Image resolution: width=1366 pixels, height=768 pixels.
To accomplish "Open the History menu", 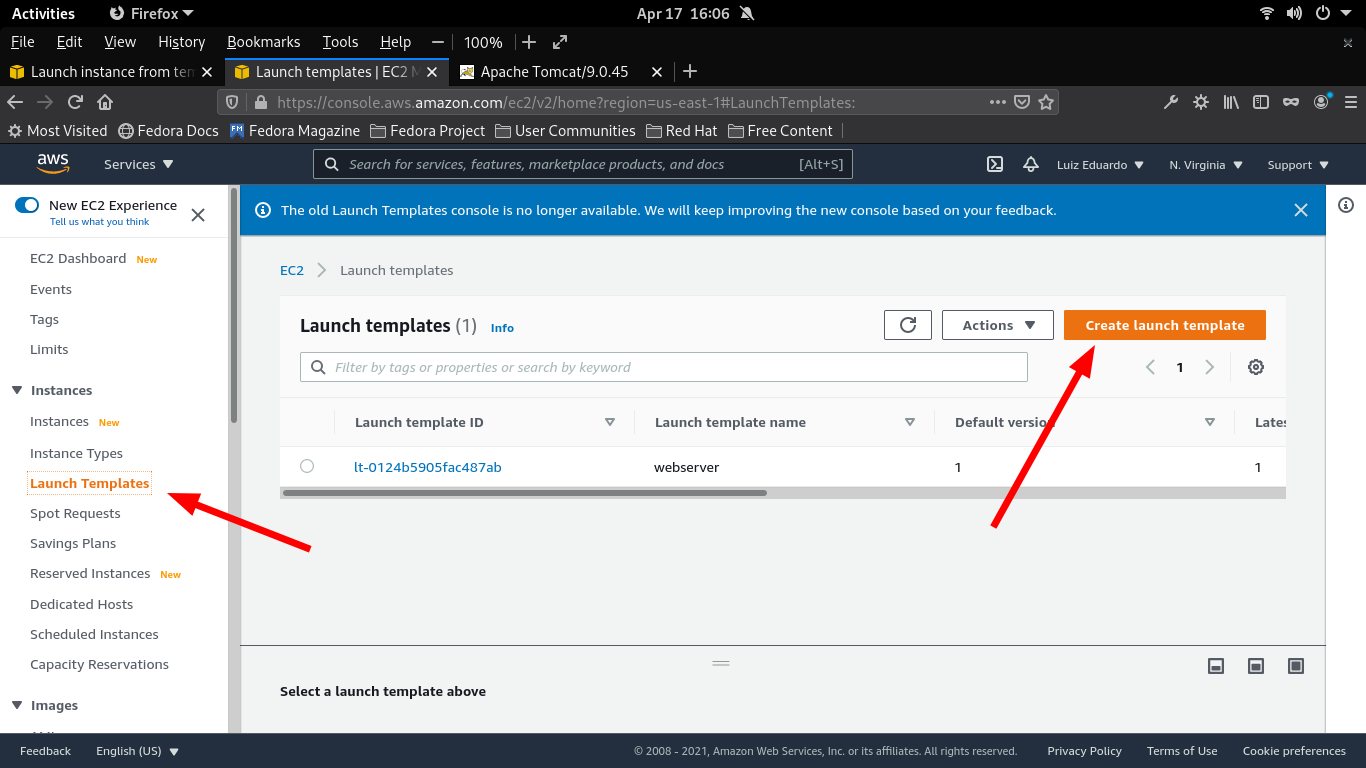I will [x=181, y=42].
